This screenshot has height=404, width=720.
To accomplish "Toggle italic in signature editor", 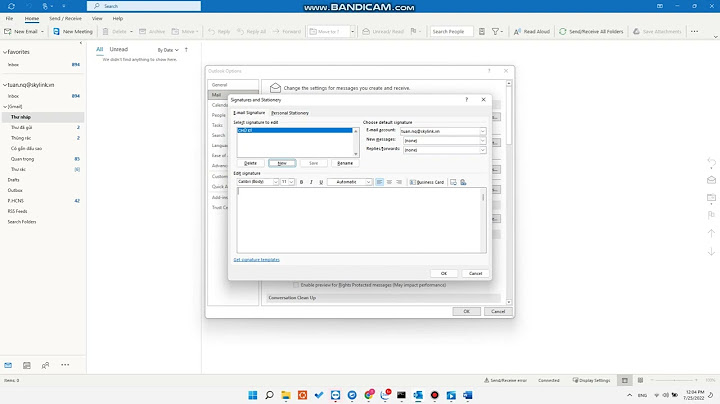I will (x=311, y=182).
